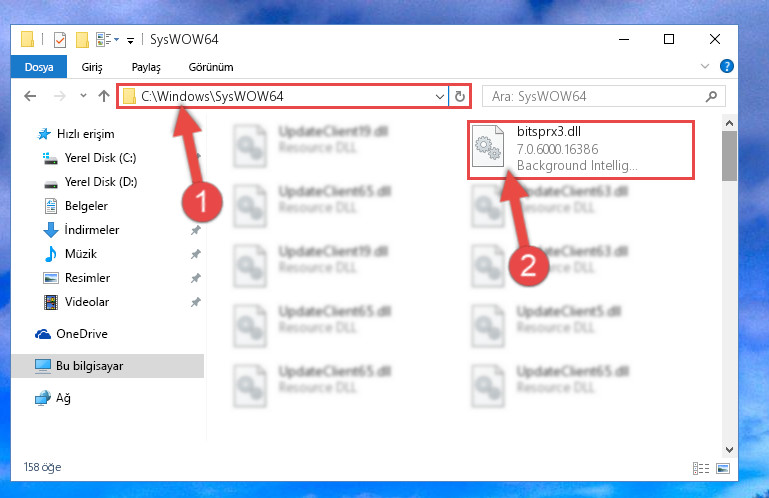769x498 pixels.
Task: Toggle the pin beside Videolar
Action: point(196,302)
